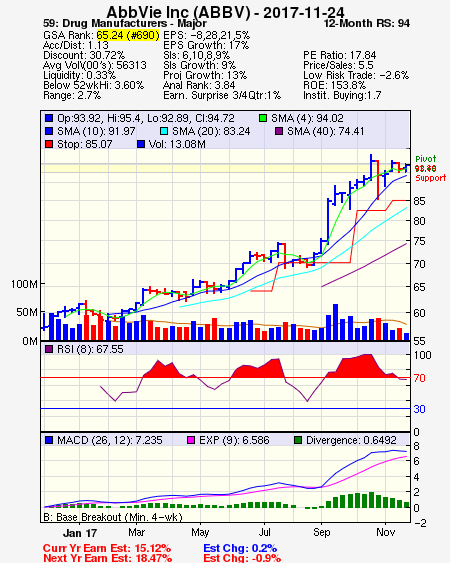Click the SMA (20): 83.24 label

coord(211,131)
